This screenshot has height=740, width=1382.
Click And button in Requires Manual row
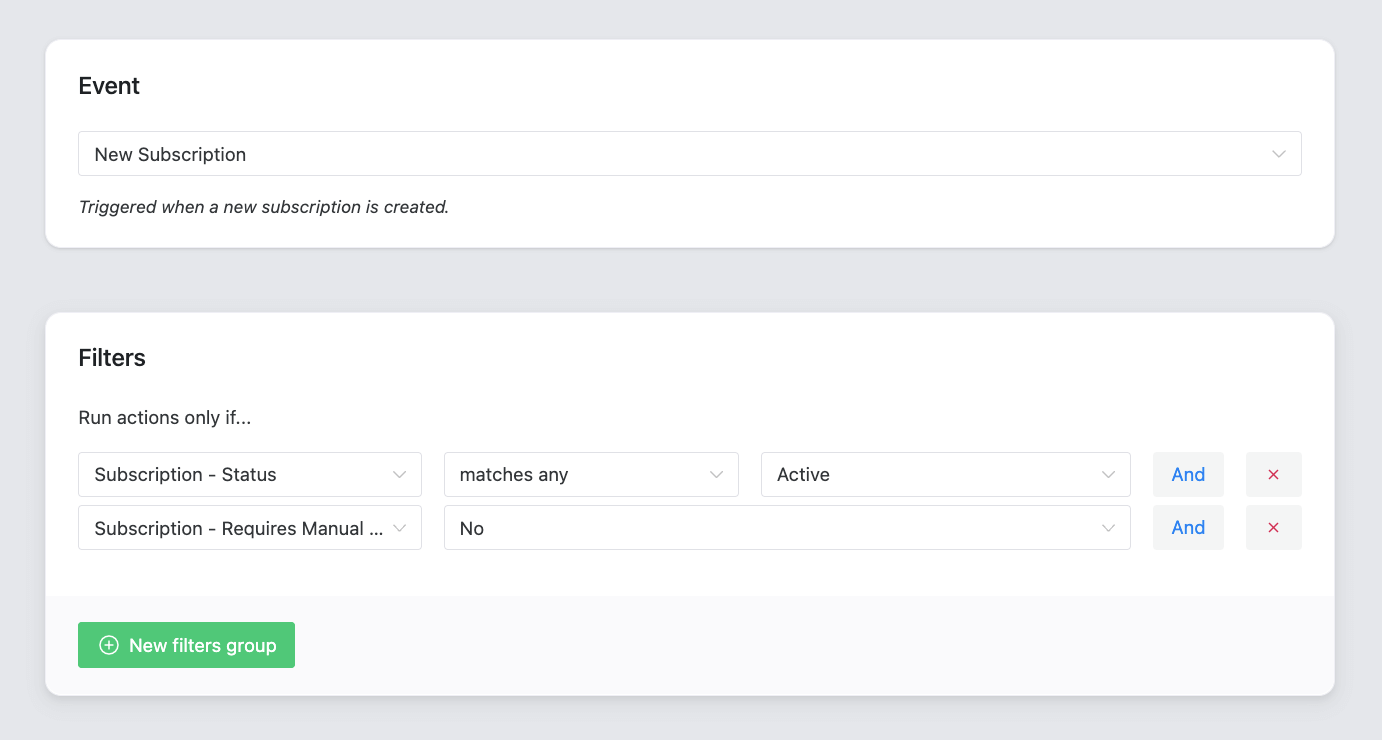point(1188,528)
